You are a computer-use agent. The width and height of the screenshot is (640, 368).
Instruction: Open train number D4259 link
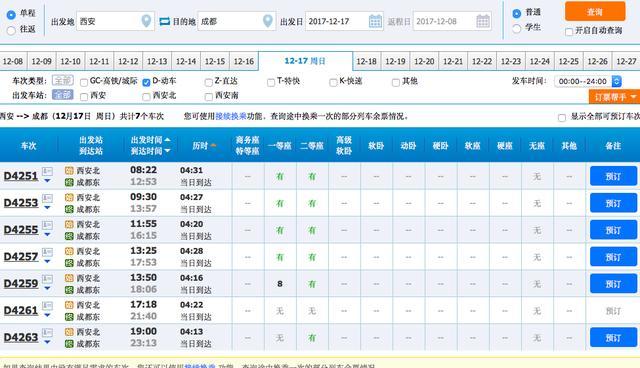point(20,284)
